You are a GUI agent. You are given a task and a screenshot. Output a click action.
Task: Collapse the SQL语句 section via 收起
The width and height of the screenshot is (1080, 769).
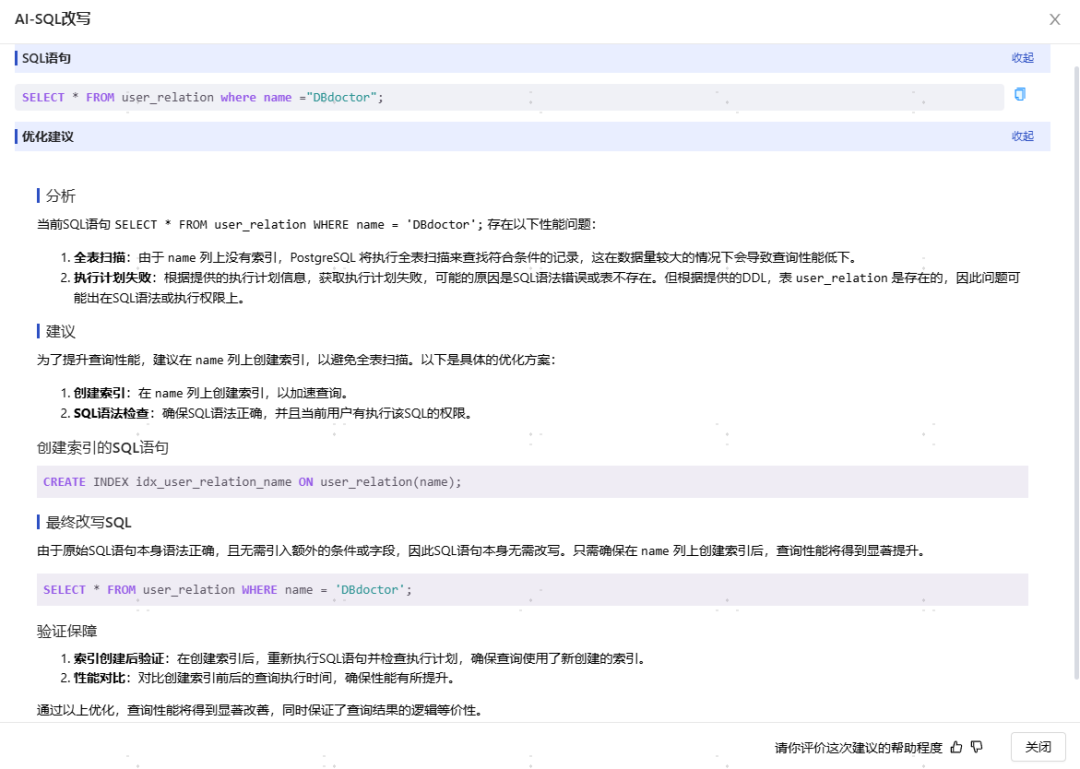tap(1022, 58)
